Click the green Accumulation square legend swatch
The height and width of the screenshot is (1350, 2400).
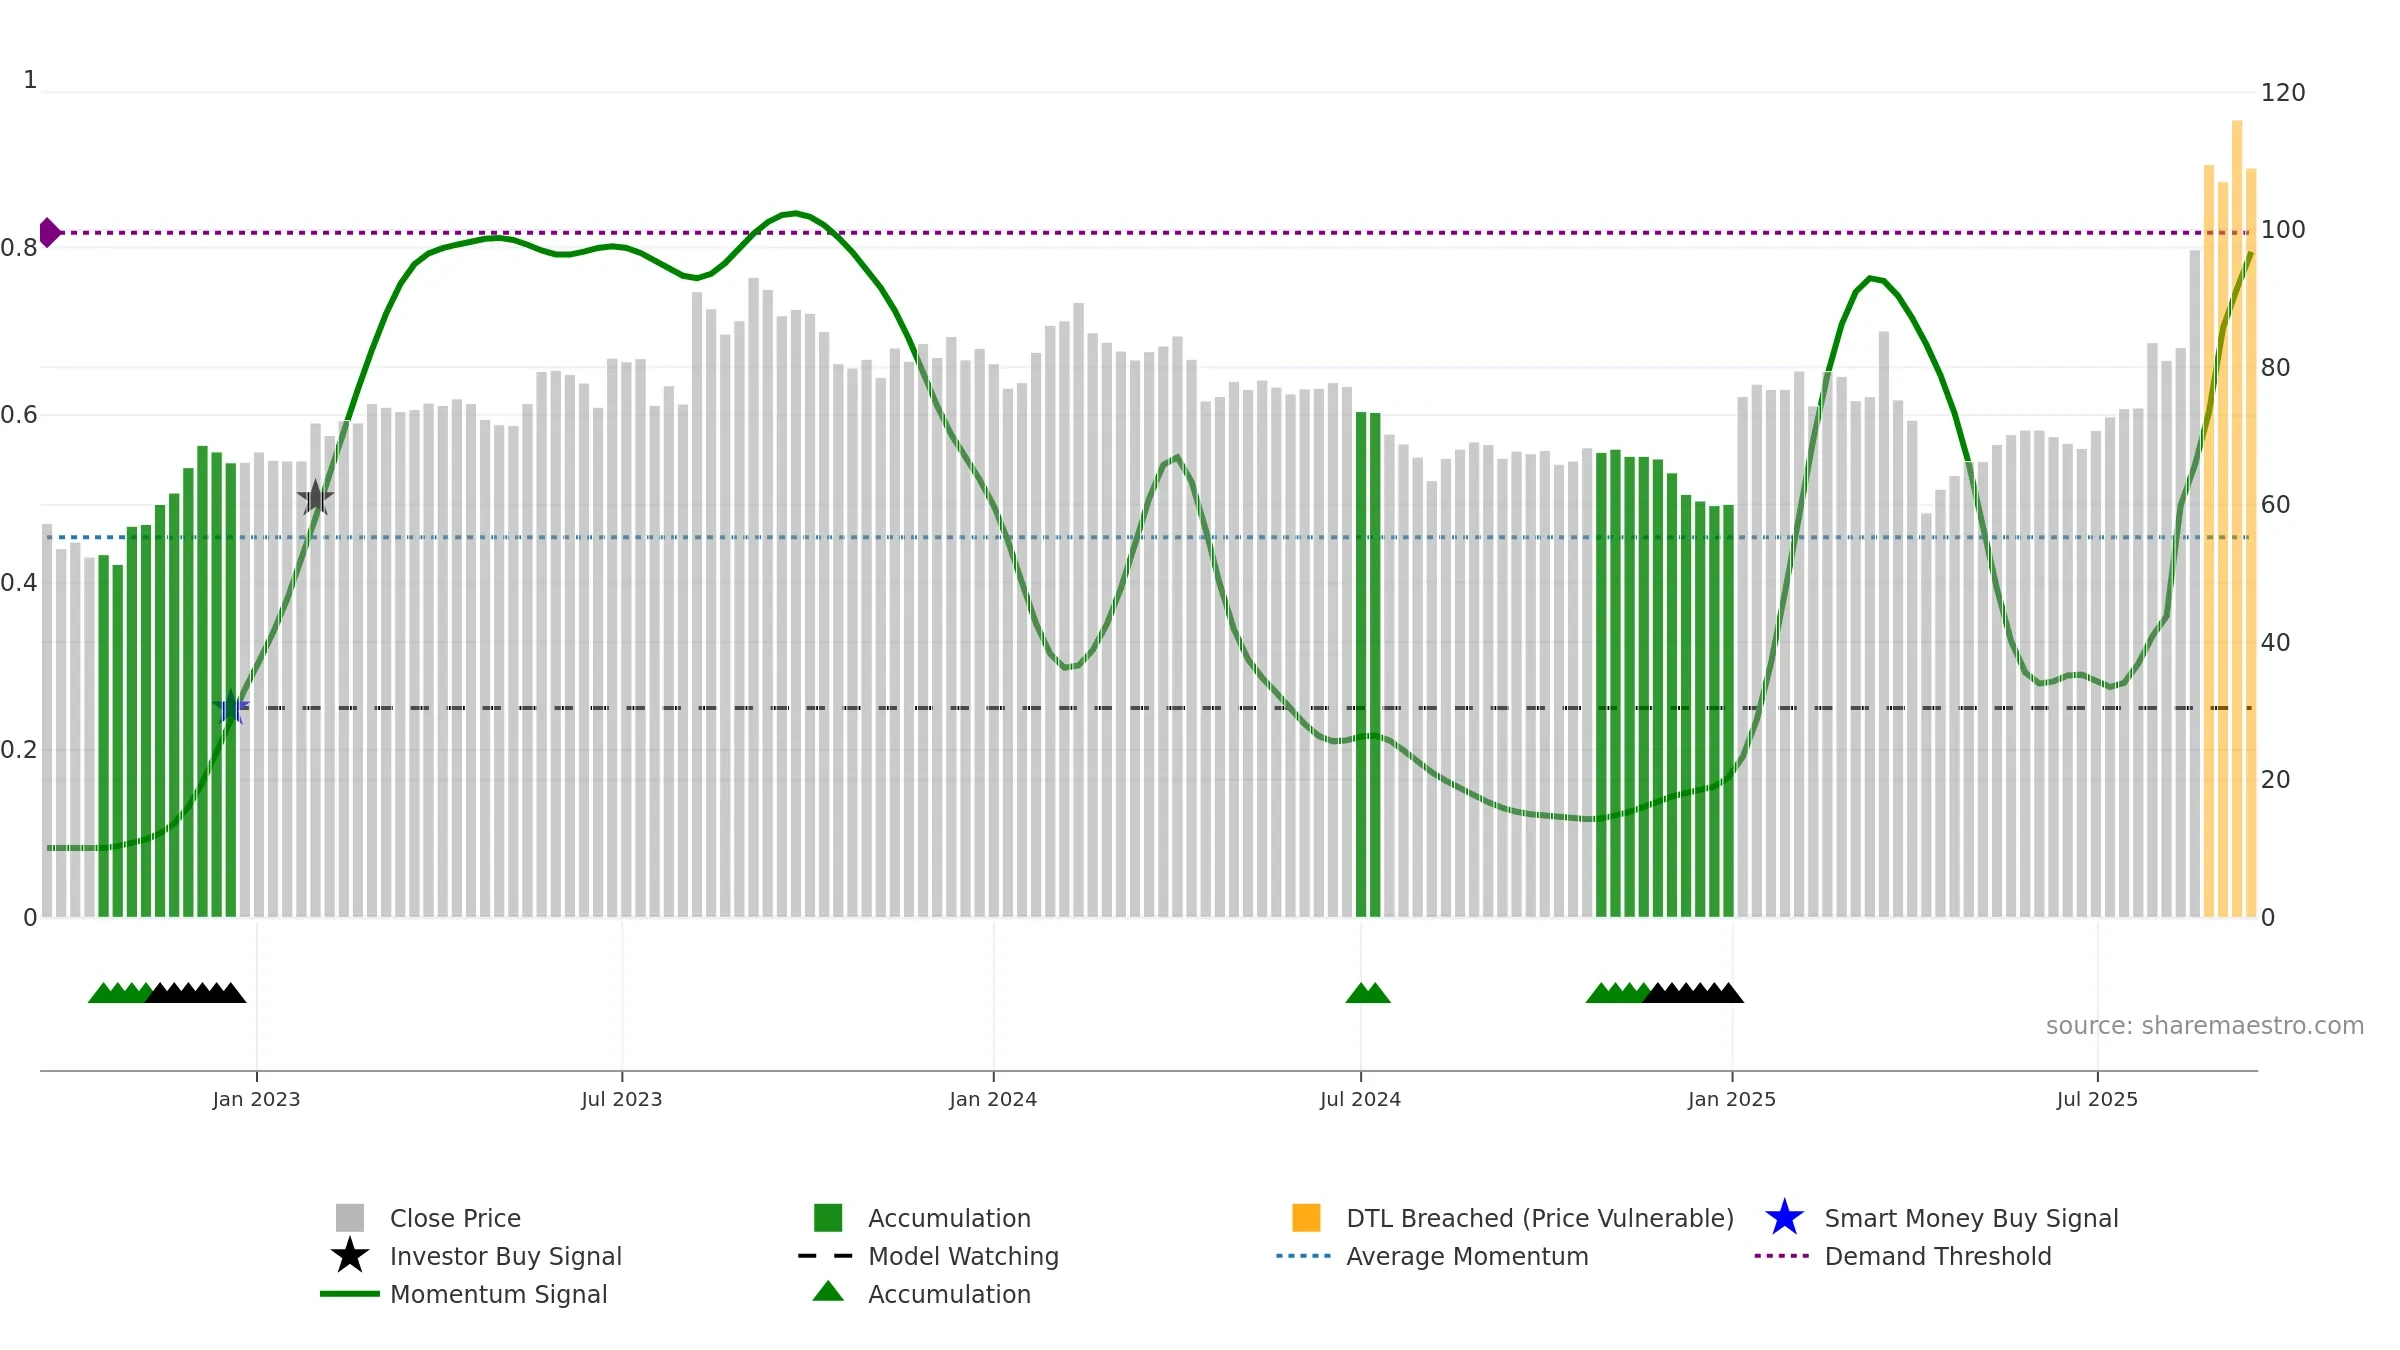tap(828, 1217)
